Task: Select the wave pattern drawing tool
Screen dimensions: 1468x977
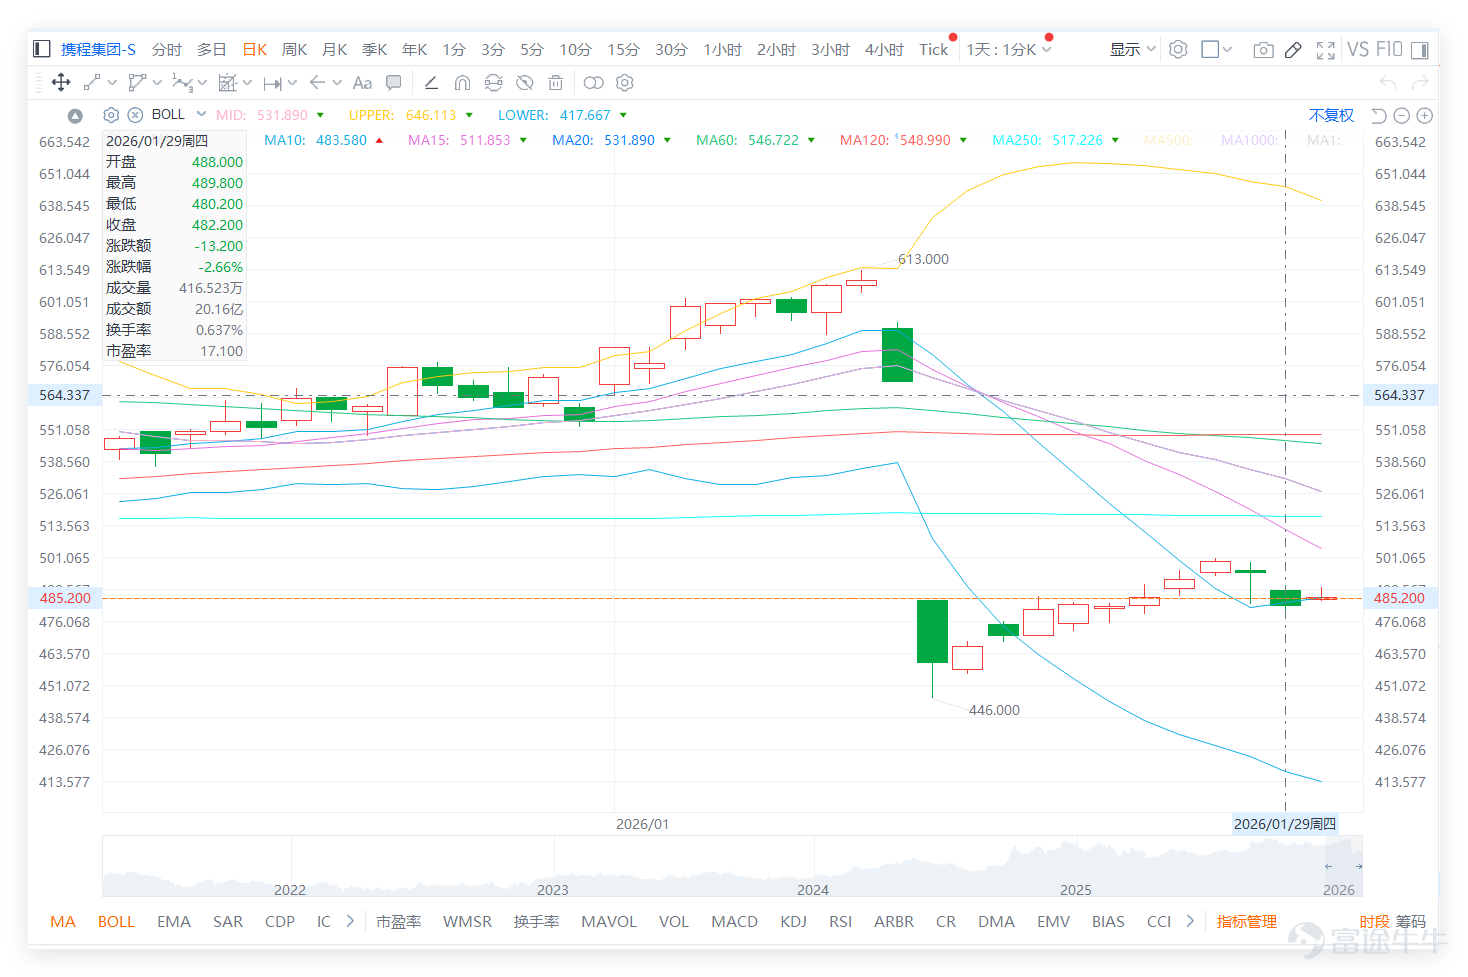Action: [x=182, y=83]
